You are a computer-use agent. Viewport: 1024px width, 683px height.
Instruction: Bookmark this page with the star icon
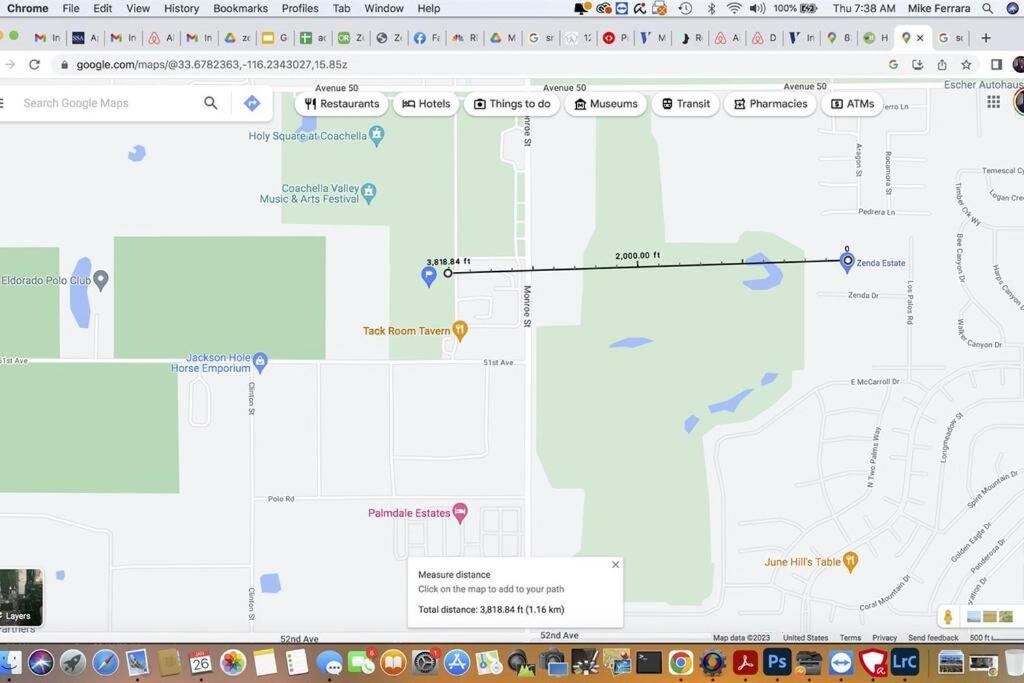[x=966, y=65]
